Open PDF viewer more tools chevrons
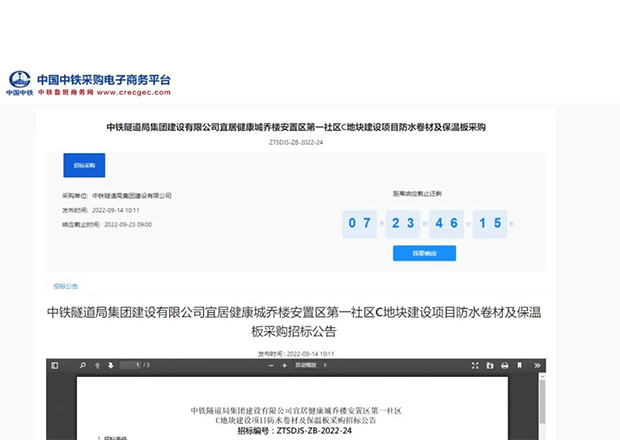Image resolution: width=620 pixels, height=440 pixels. 537,366
